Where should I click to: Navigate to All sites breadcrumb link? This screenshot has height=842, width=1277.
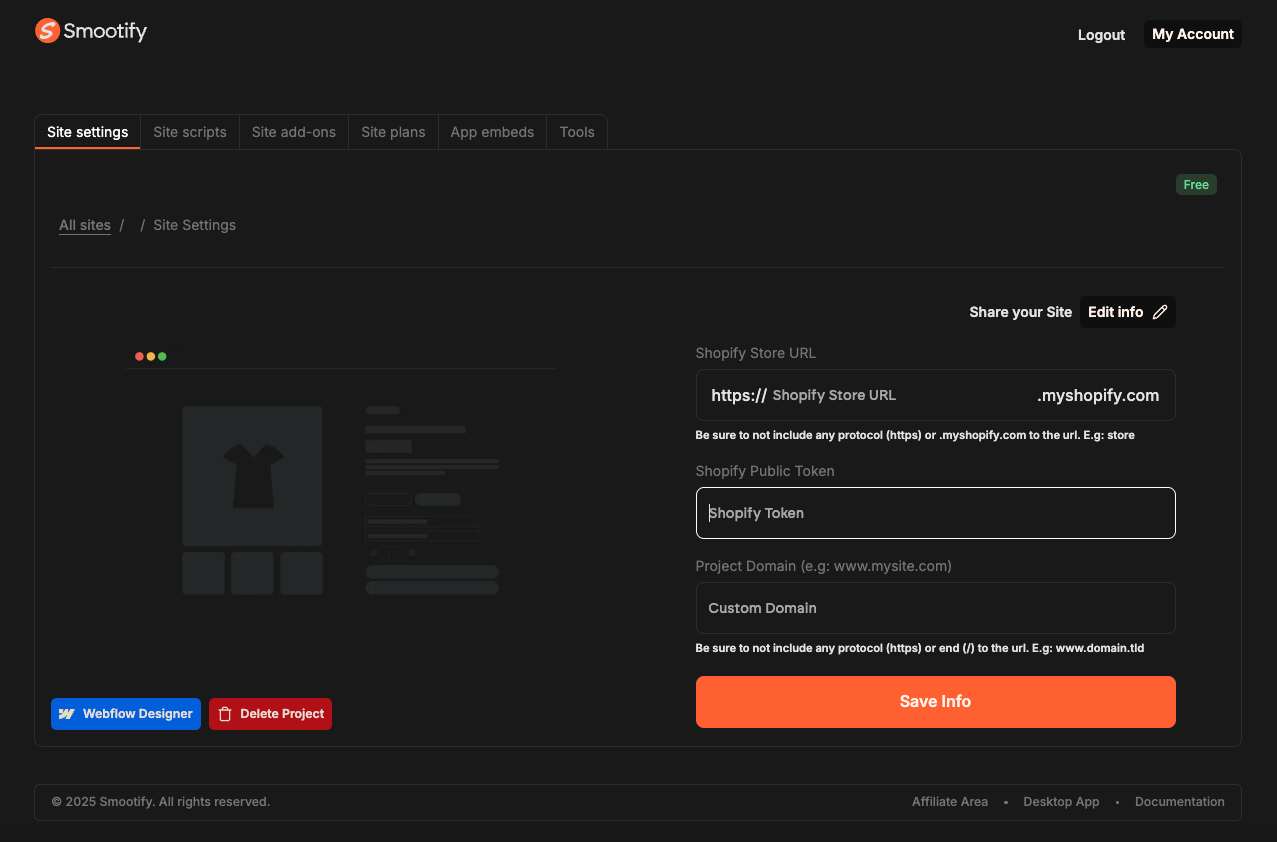coord(85,225)
